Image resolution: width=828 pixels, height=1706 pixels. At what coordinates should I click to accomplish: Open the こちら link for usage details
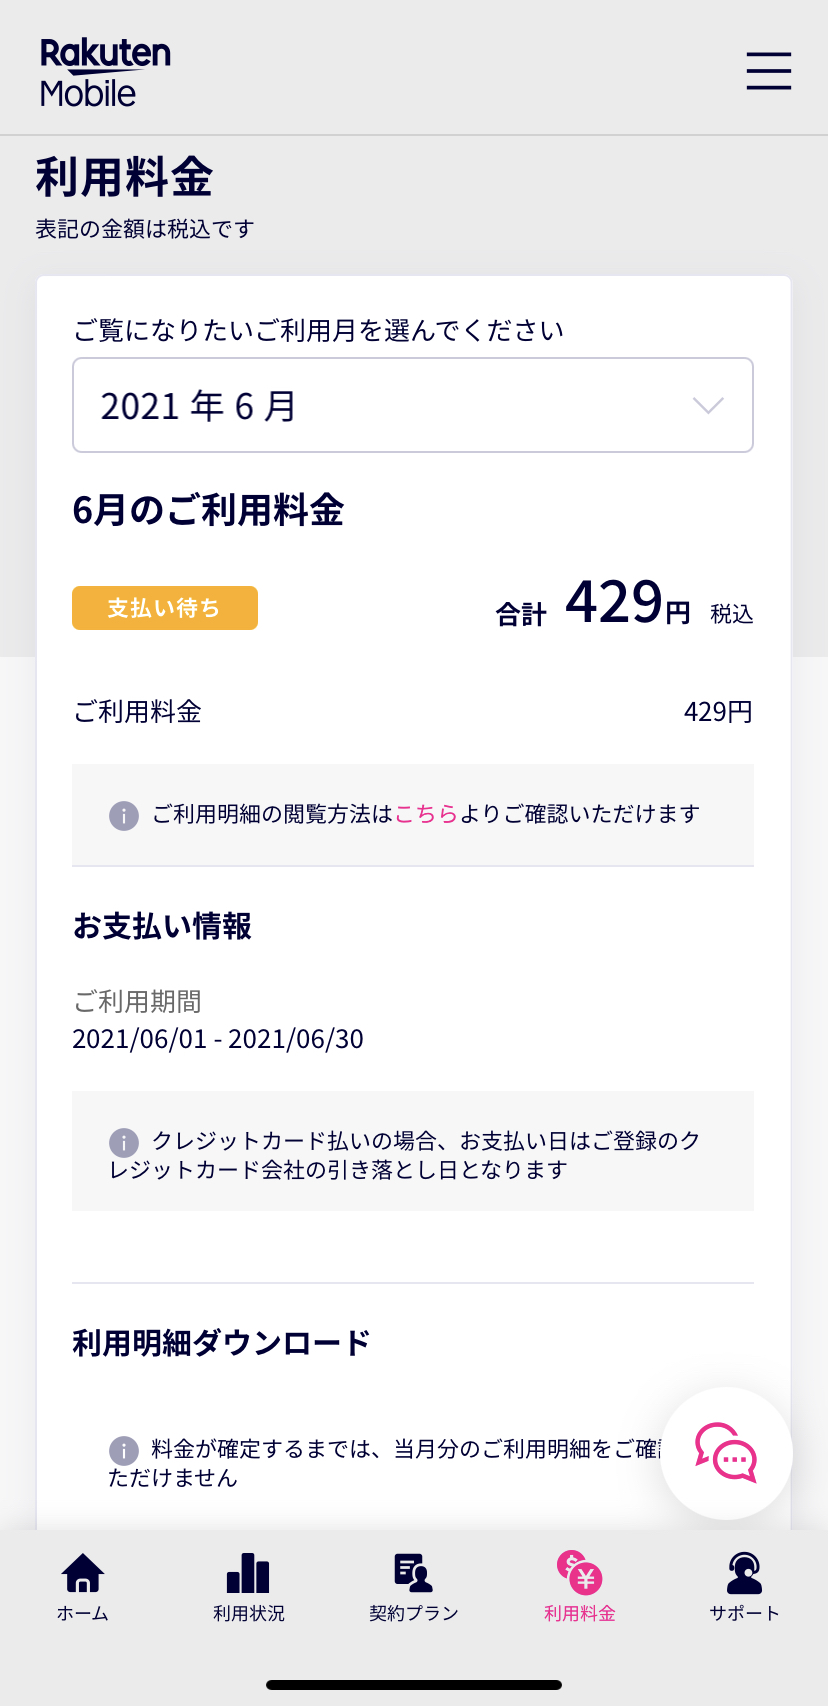point(426,814)
